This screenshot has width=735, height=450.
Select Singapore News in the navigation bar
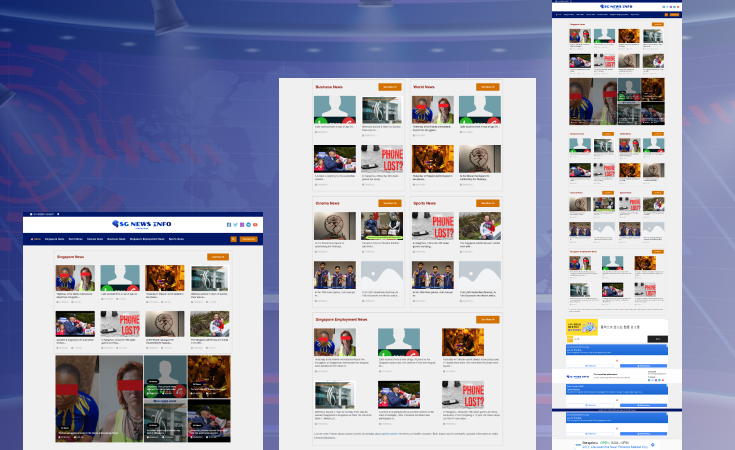coord(54,239)
